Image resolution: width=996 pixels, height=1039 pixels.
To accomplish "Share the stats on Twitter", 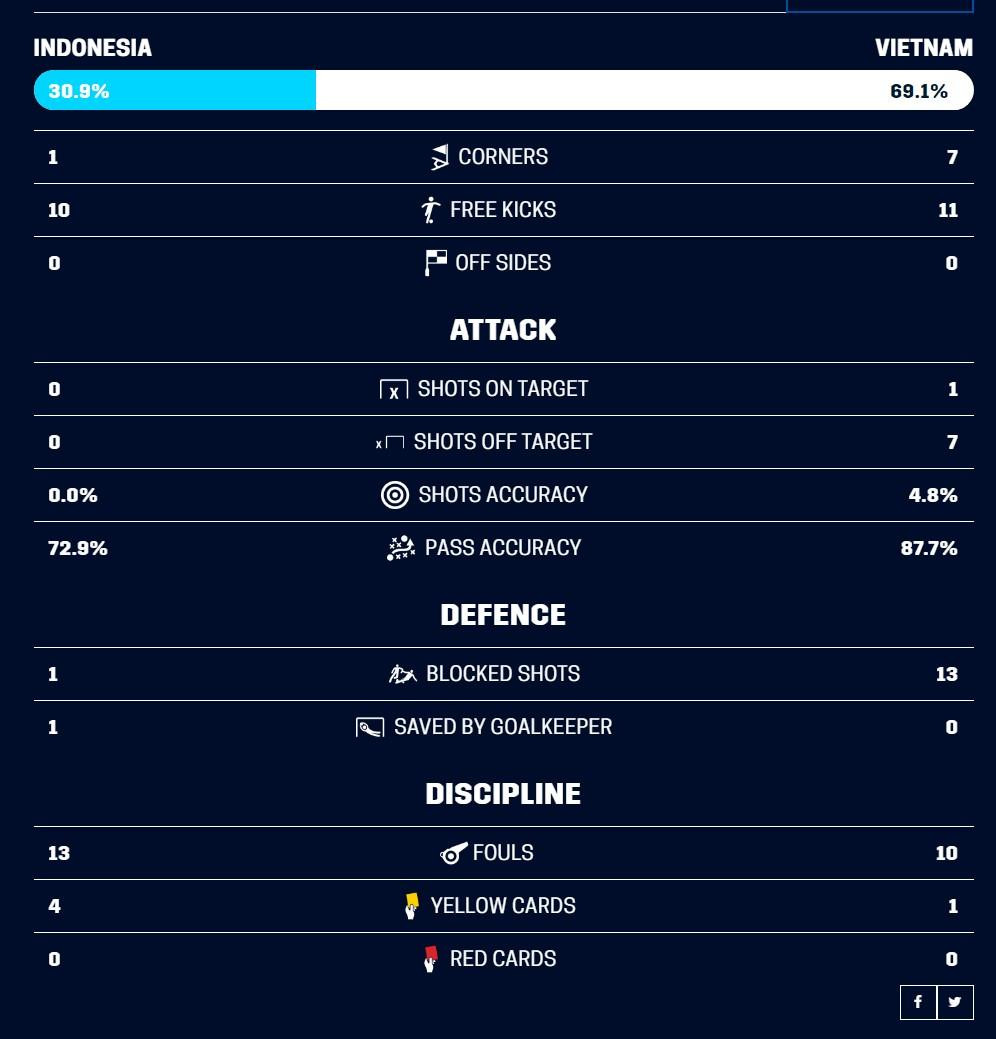I will click(x=955, y=1002).
